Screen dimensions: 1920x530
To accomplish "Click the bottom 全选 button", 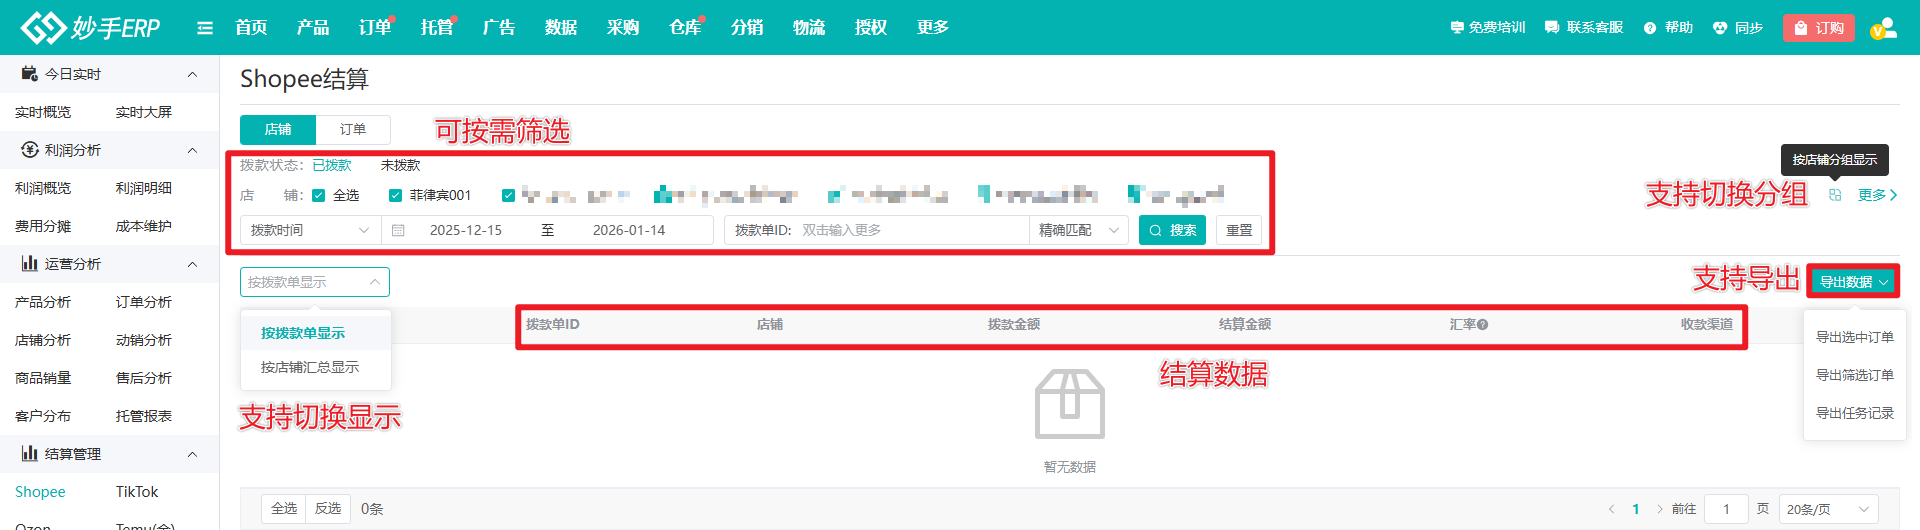I will (x=284, y=509).
